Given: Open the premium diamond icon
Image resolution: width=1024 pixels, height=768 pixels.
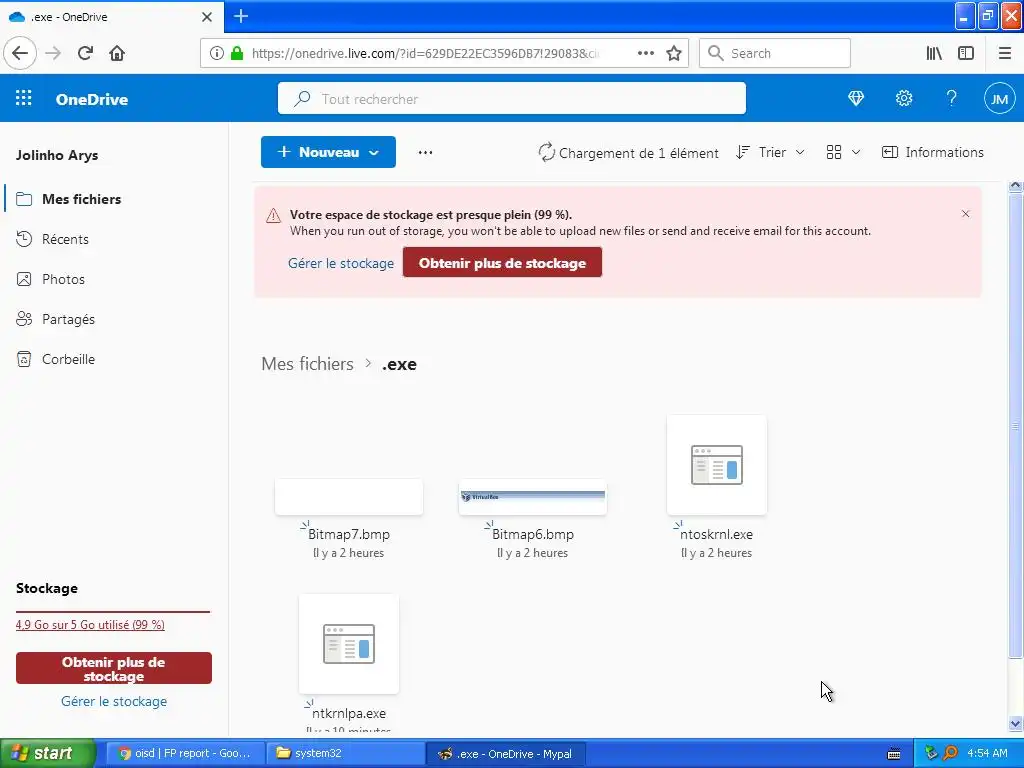Looking at the screenshot, I should pyautogui.click(x=856, y=99).
